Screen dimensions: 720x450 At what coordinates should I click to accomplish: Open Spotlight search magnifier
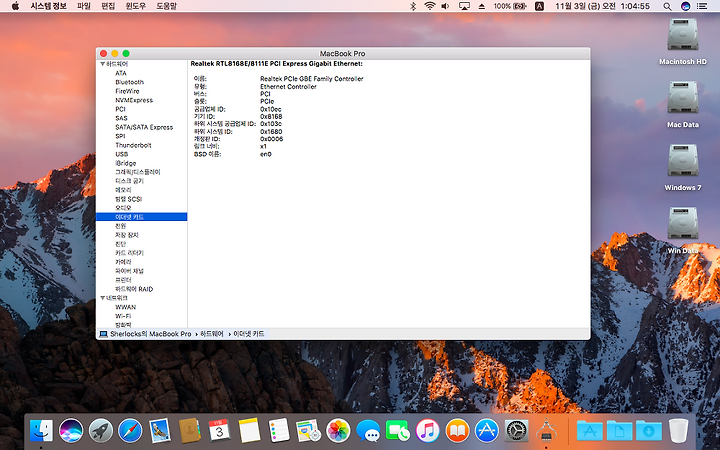[667, 6]
